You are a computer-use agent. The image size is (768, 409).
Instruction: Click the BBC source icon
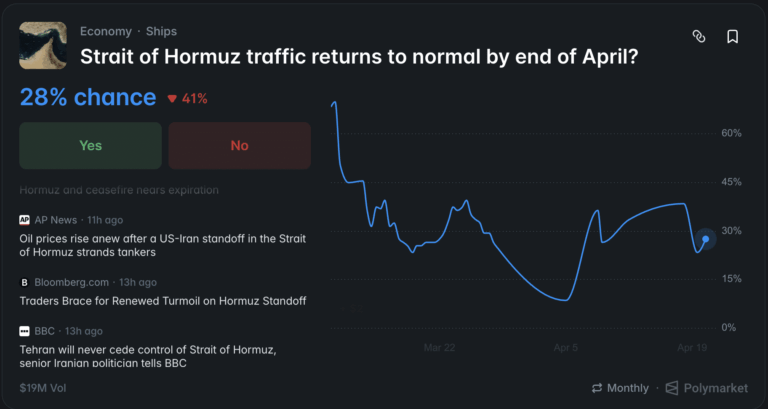tap(25, 331)
